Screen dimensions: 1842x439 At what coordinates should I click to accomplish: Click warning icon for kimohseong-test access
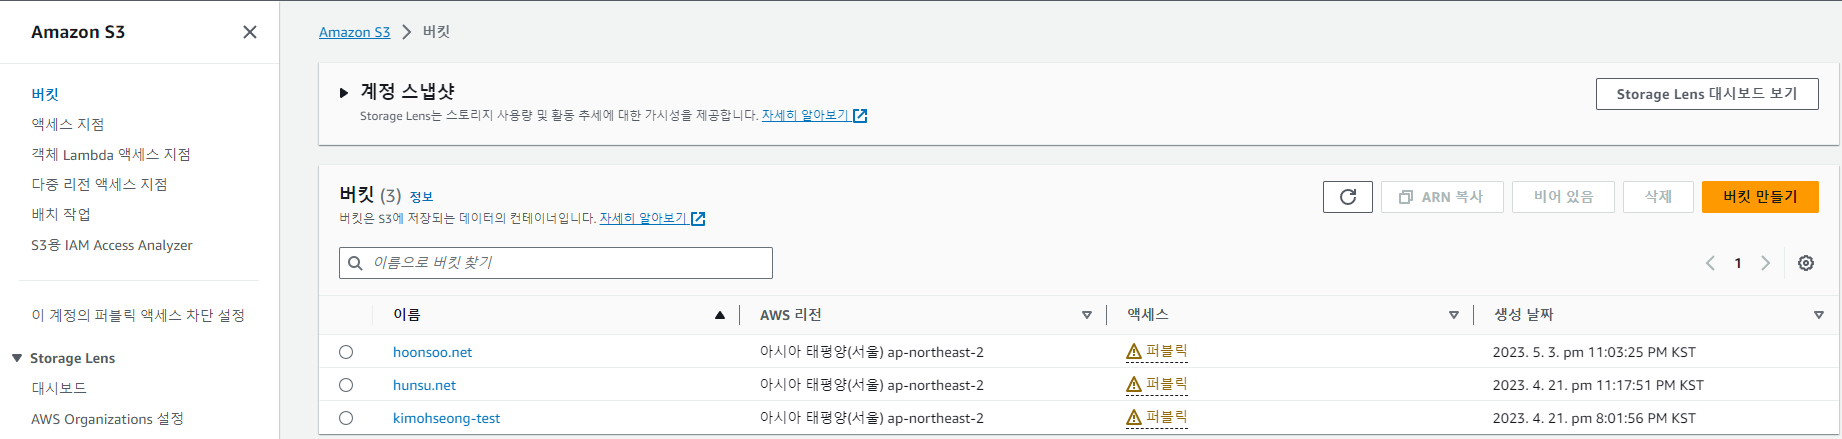point(1134,418)
